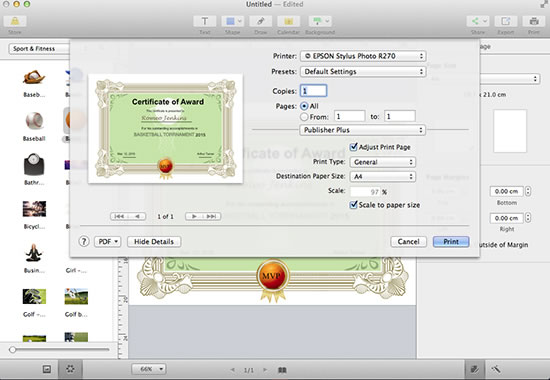Click the Bottom margin 0.00 cm field
This screenshot has width=550, height=380.
(x=507, y=191)
